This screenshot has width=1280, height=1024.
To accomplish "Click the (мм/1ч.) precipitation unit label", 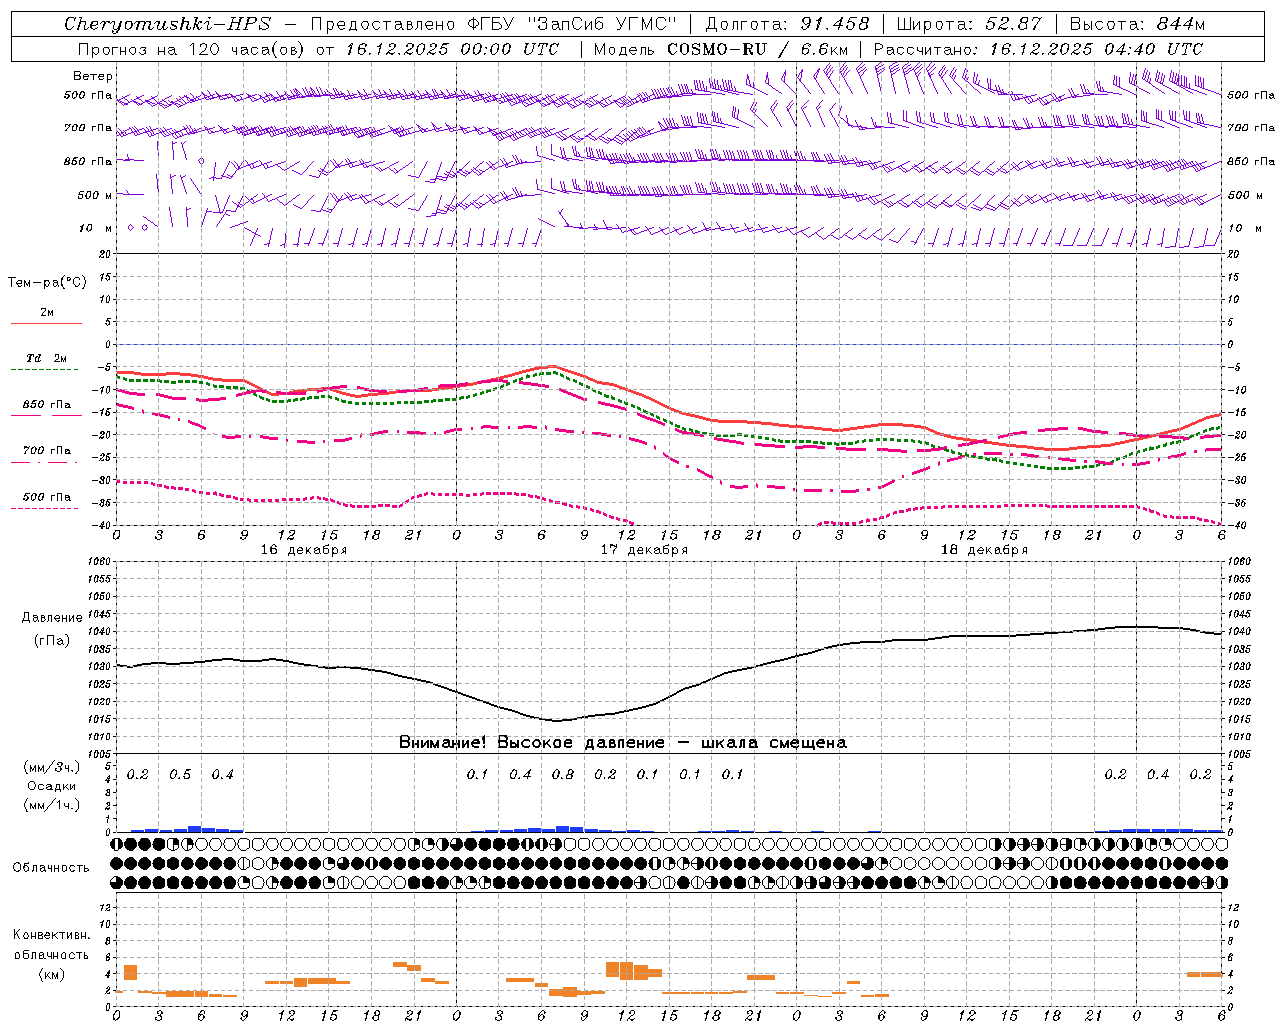I will [x=52, y=805].
